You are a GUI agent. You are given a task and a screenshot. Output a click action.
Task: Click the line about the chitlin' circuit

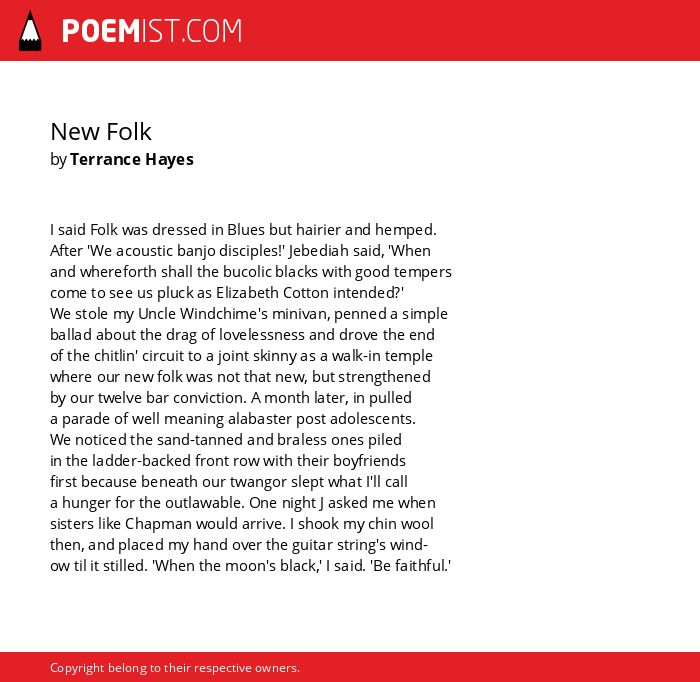[241, 356]
